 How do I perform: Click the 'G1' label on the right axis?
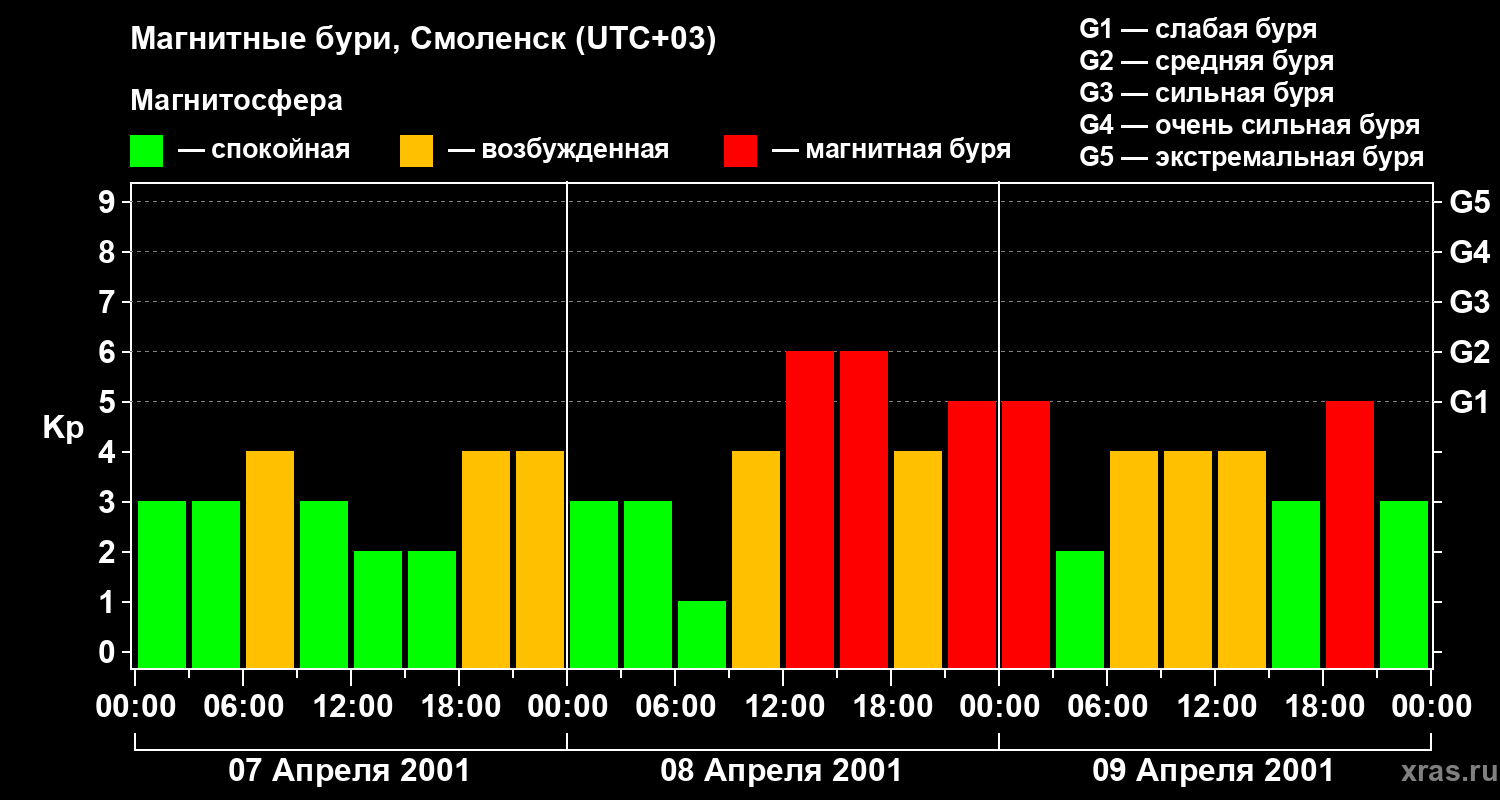point(1470,402)
